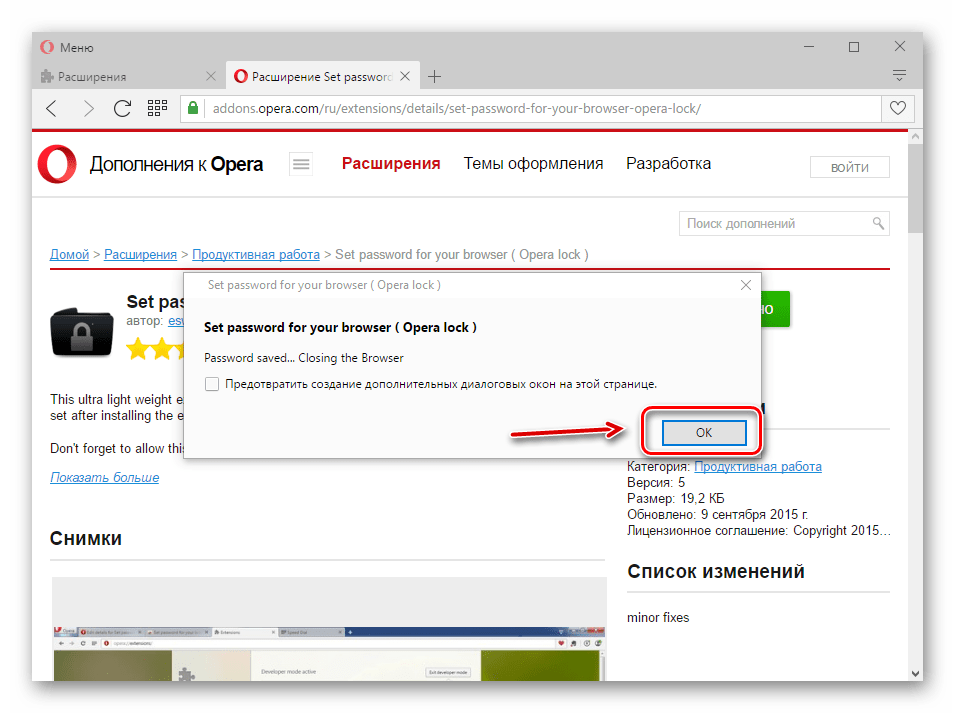The image size is (955, 713).
Task: Go forward with the forward arrow
Action: pos(89,108)
